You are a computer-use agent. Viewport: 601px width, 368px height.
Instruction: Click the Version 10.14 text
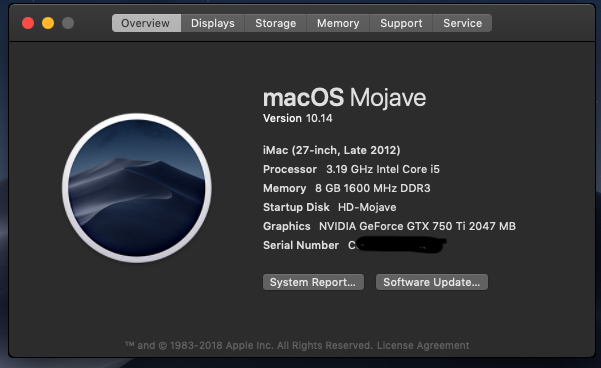[x=297, y=118]
